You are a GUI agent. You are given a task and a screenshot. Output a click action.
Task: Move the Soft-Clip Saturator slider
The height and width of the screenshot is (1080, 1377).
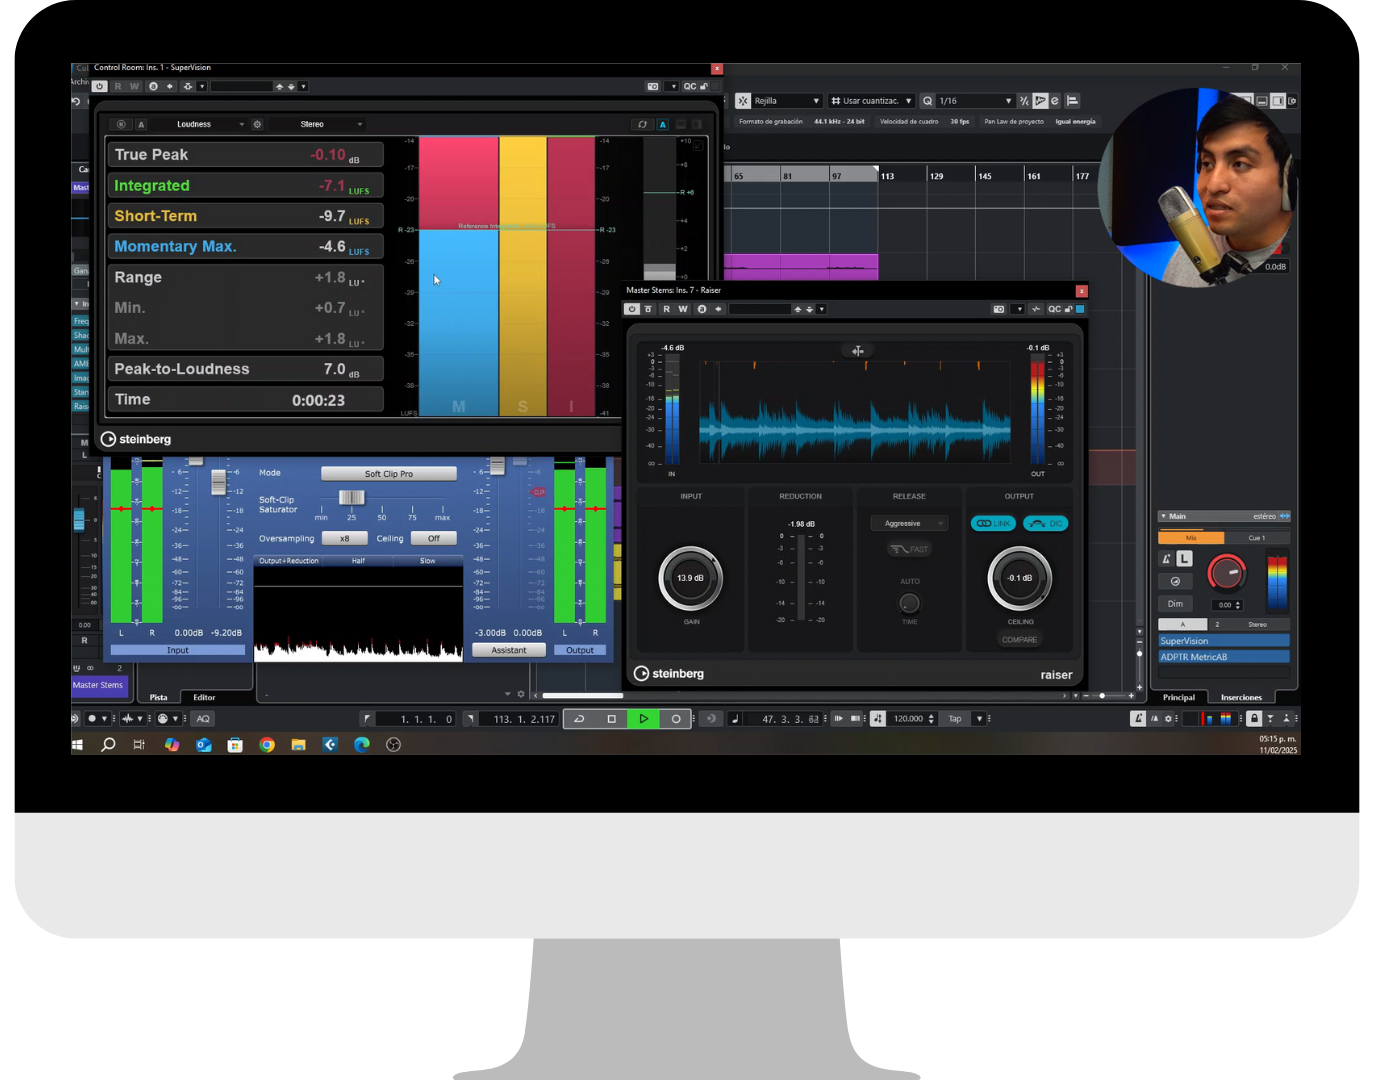351,498
